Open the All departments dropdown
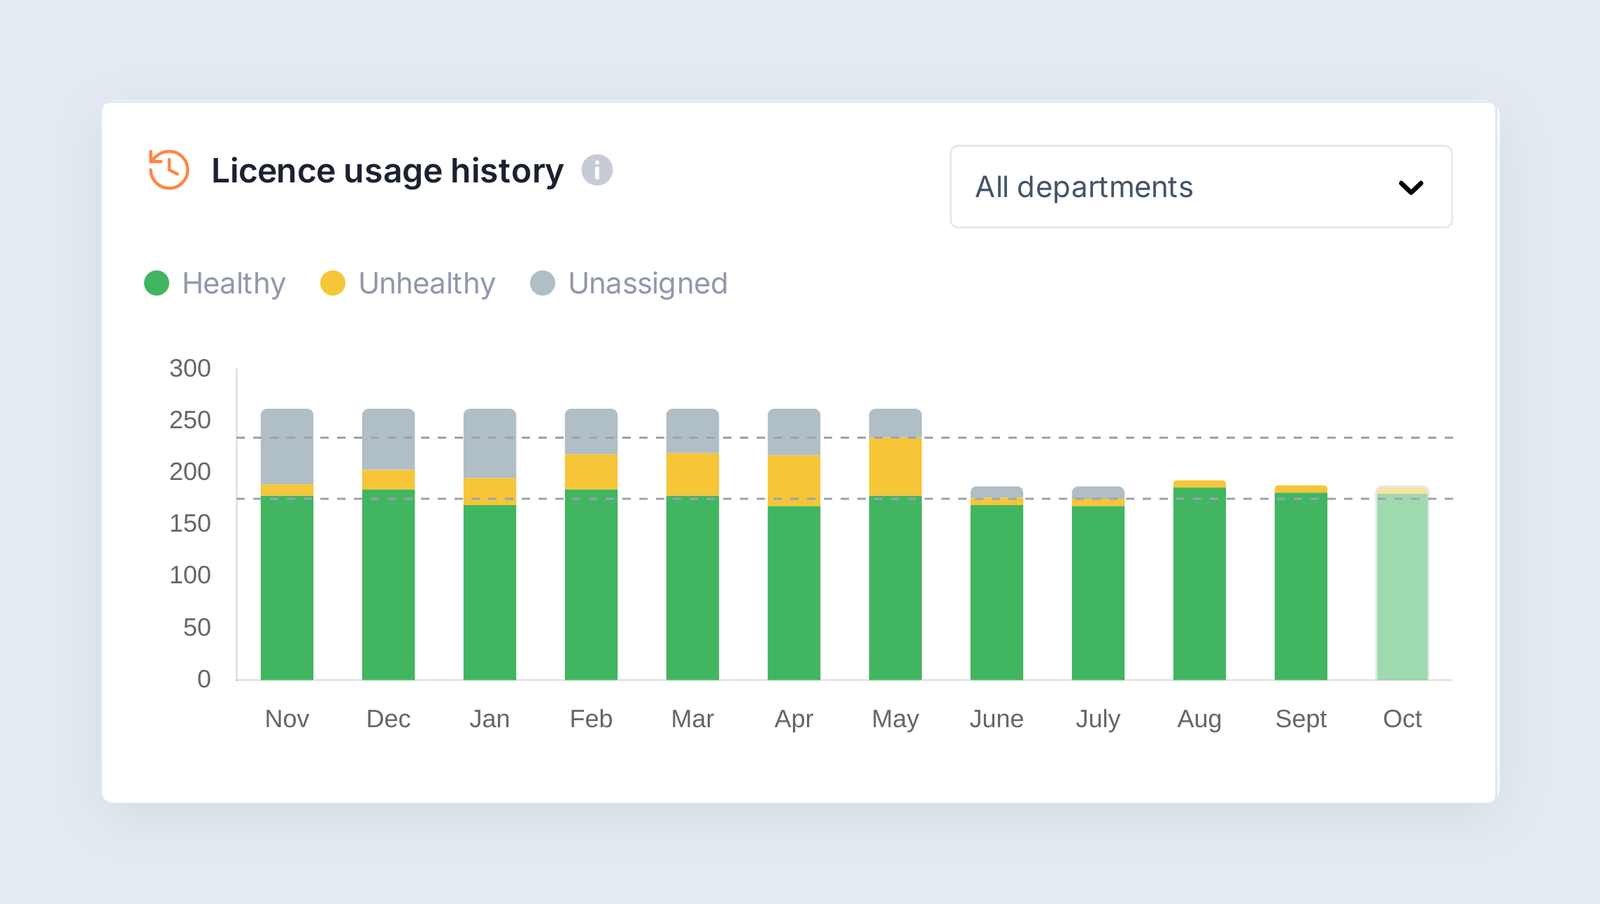The width and height of the screenshot is (1600, 904). (1201, 187)
